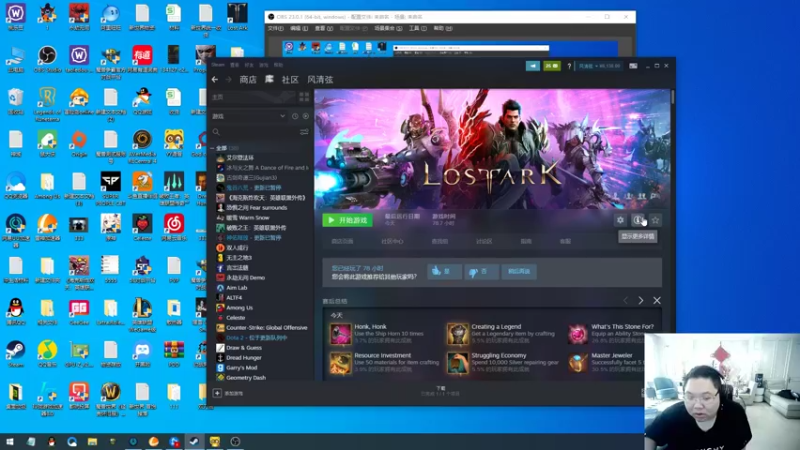
Task: Open the Origin desktop shortcut
Action: click(79, 143)
